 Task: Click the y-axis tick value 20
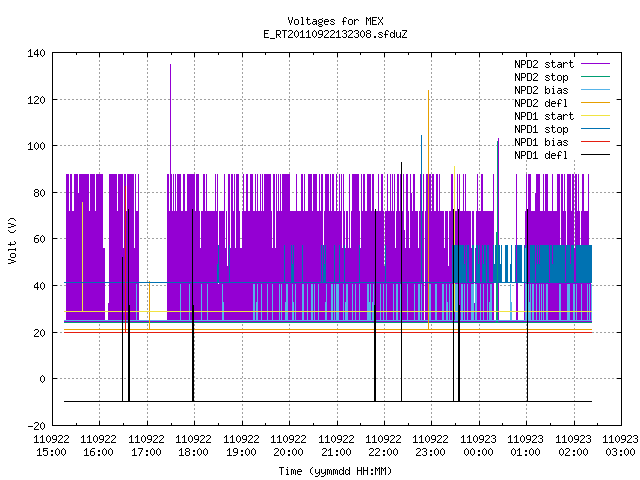39,333
